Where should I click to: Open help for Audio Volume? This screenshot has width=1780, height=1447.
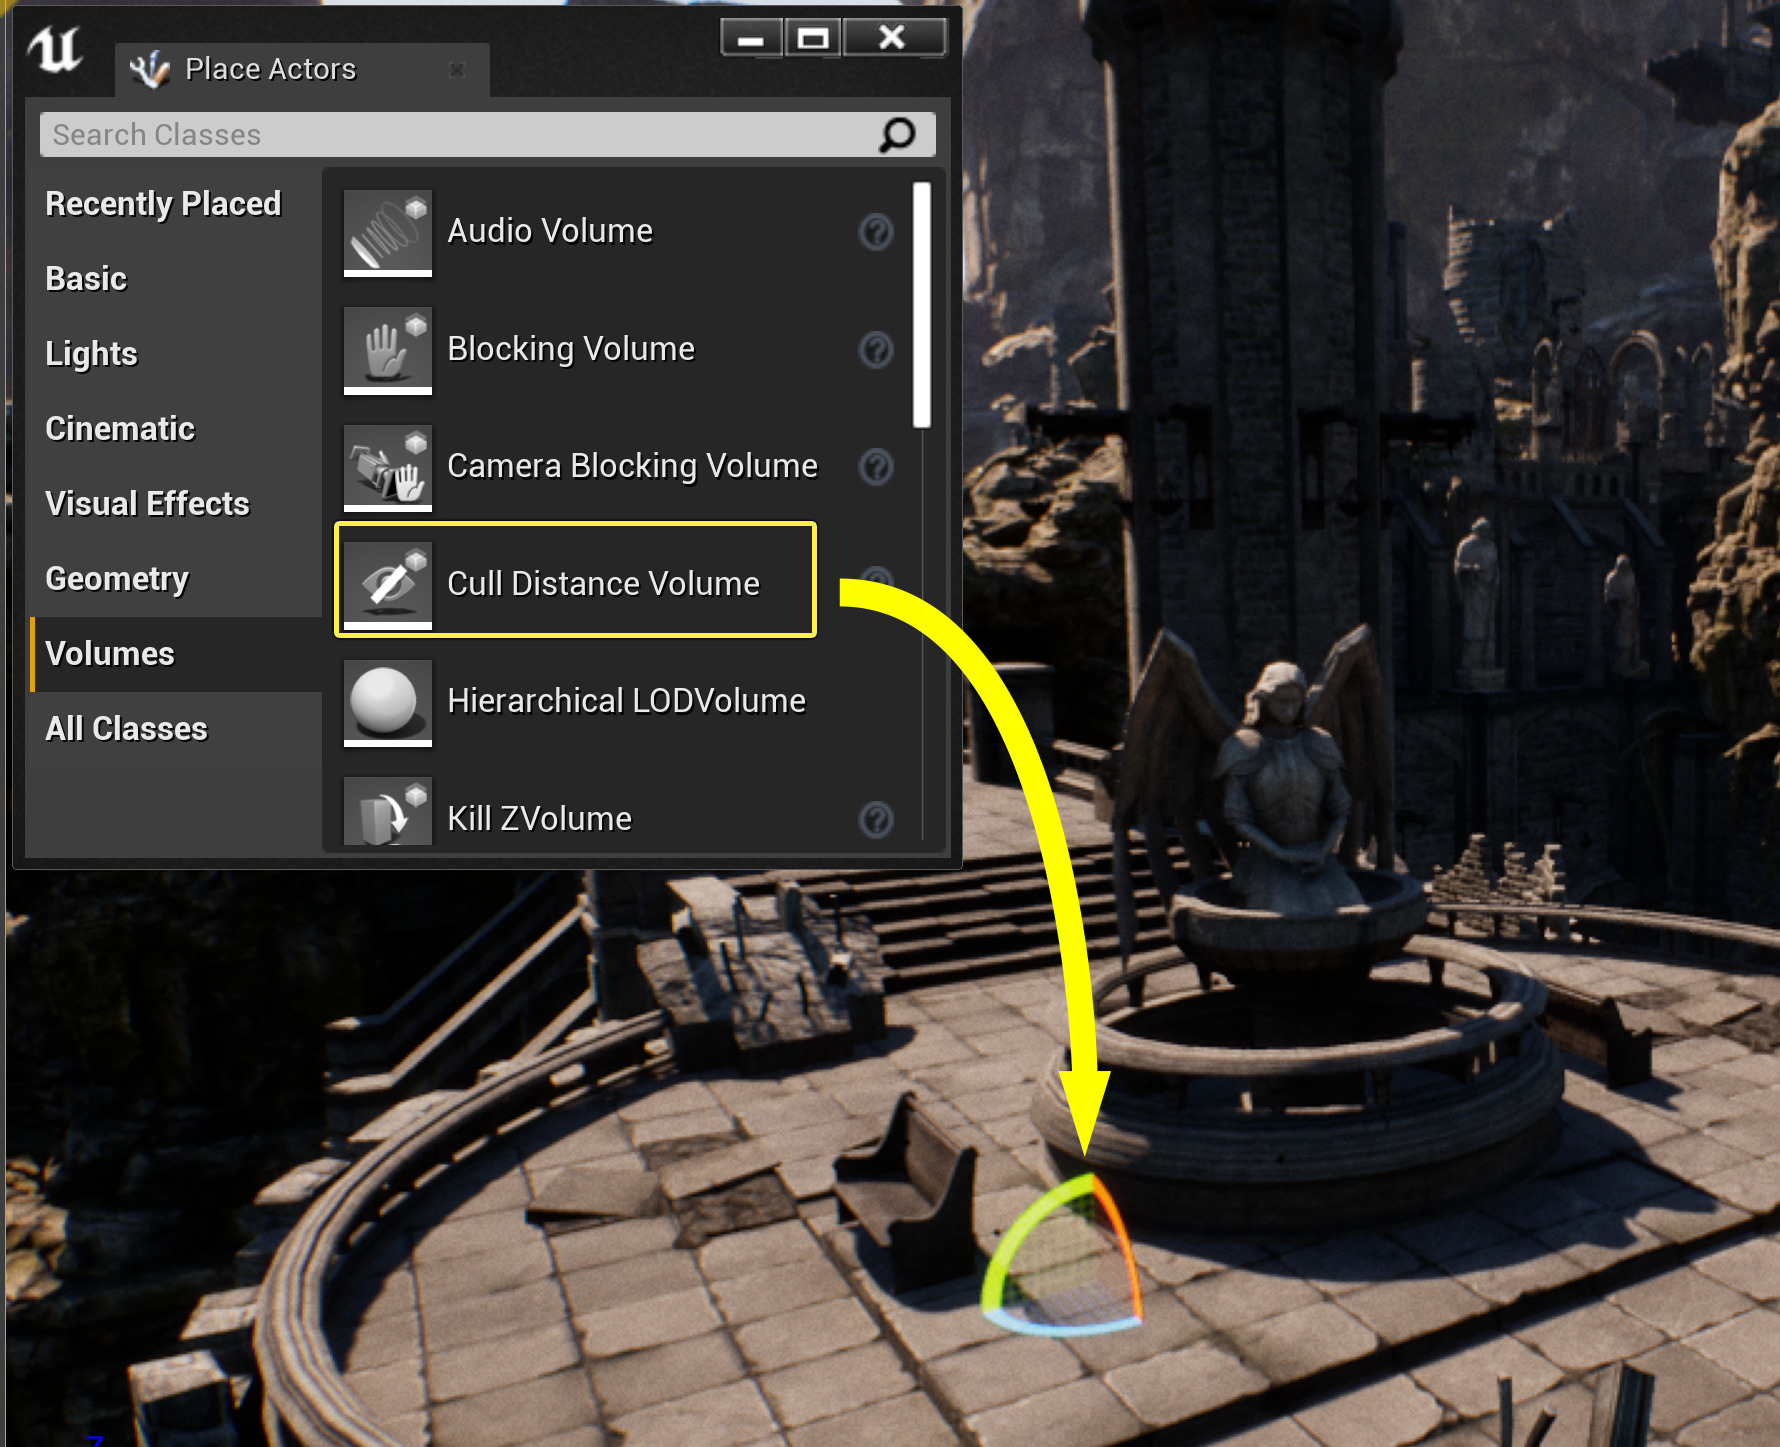point(876,232)
